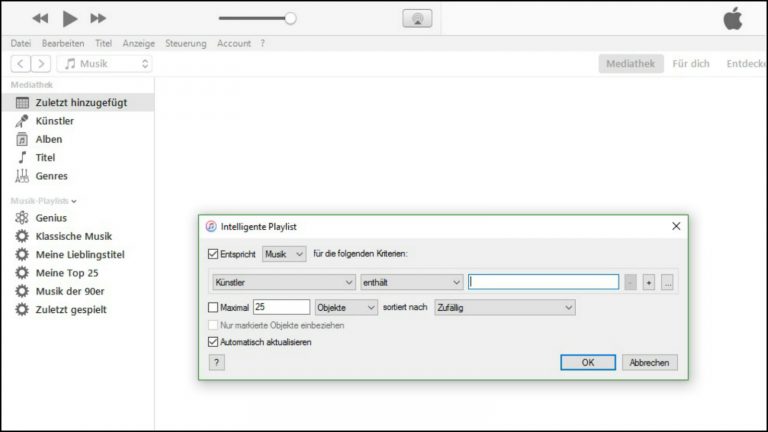Click the add rule plus icon
This screenshot has width=768, height=432.
tap(648, 283)
